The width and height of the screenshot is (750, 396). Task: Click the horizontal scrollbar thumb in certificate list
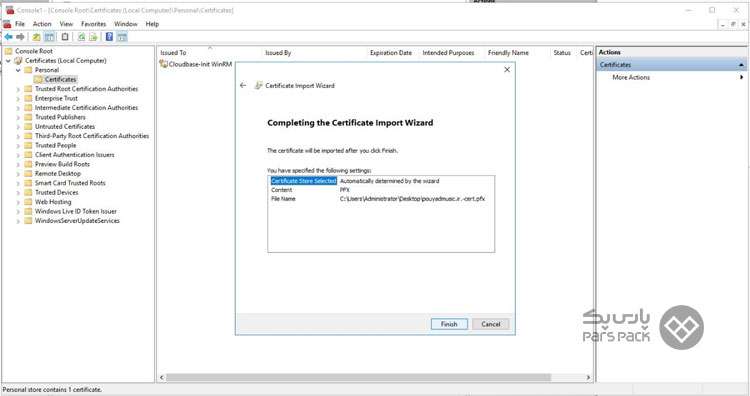click(x=358, y=377)
